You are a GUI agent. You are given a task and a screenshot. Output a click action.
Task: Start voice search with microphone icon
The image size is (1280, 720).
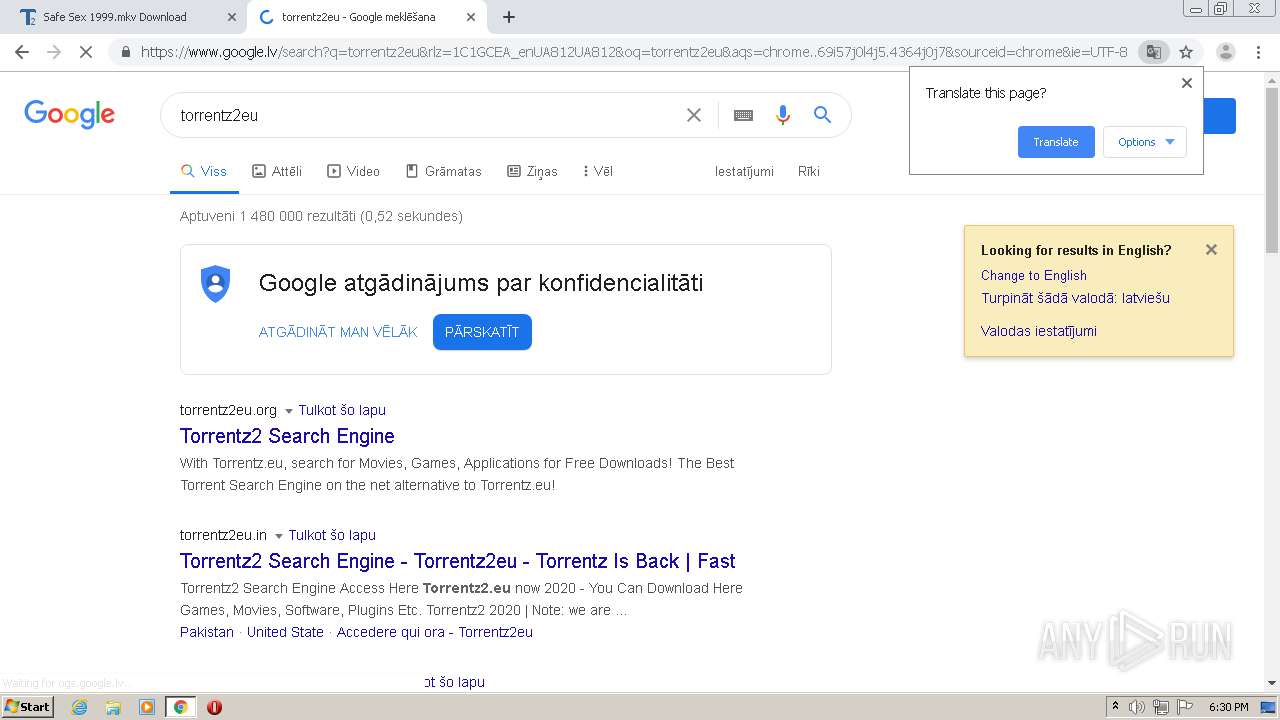coord(783,115)
